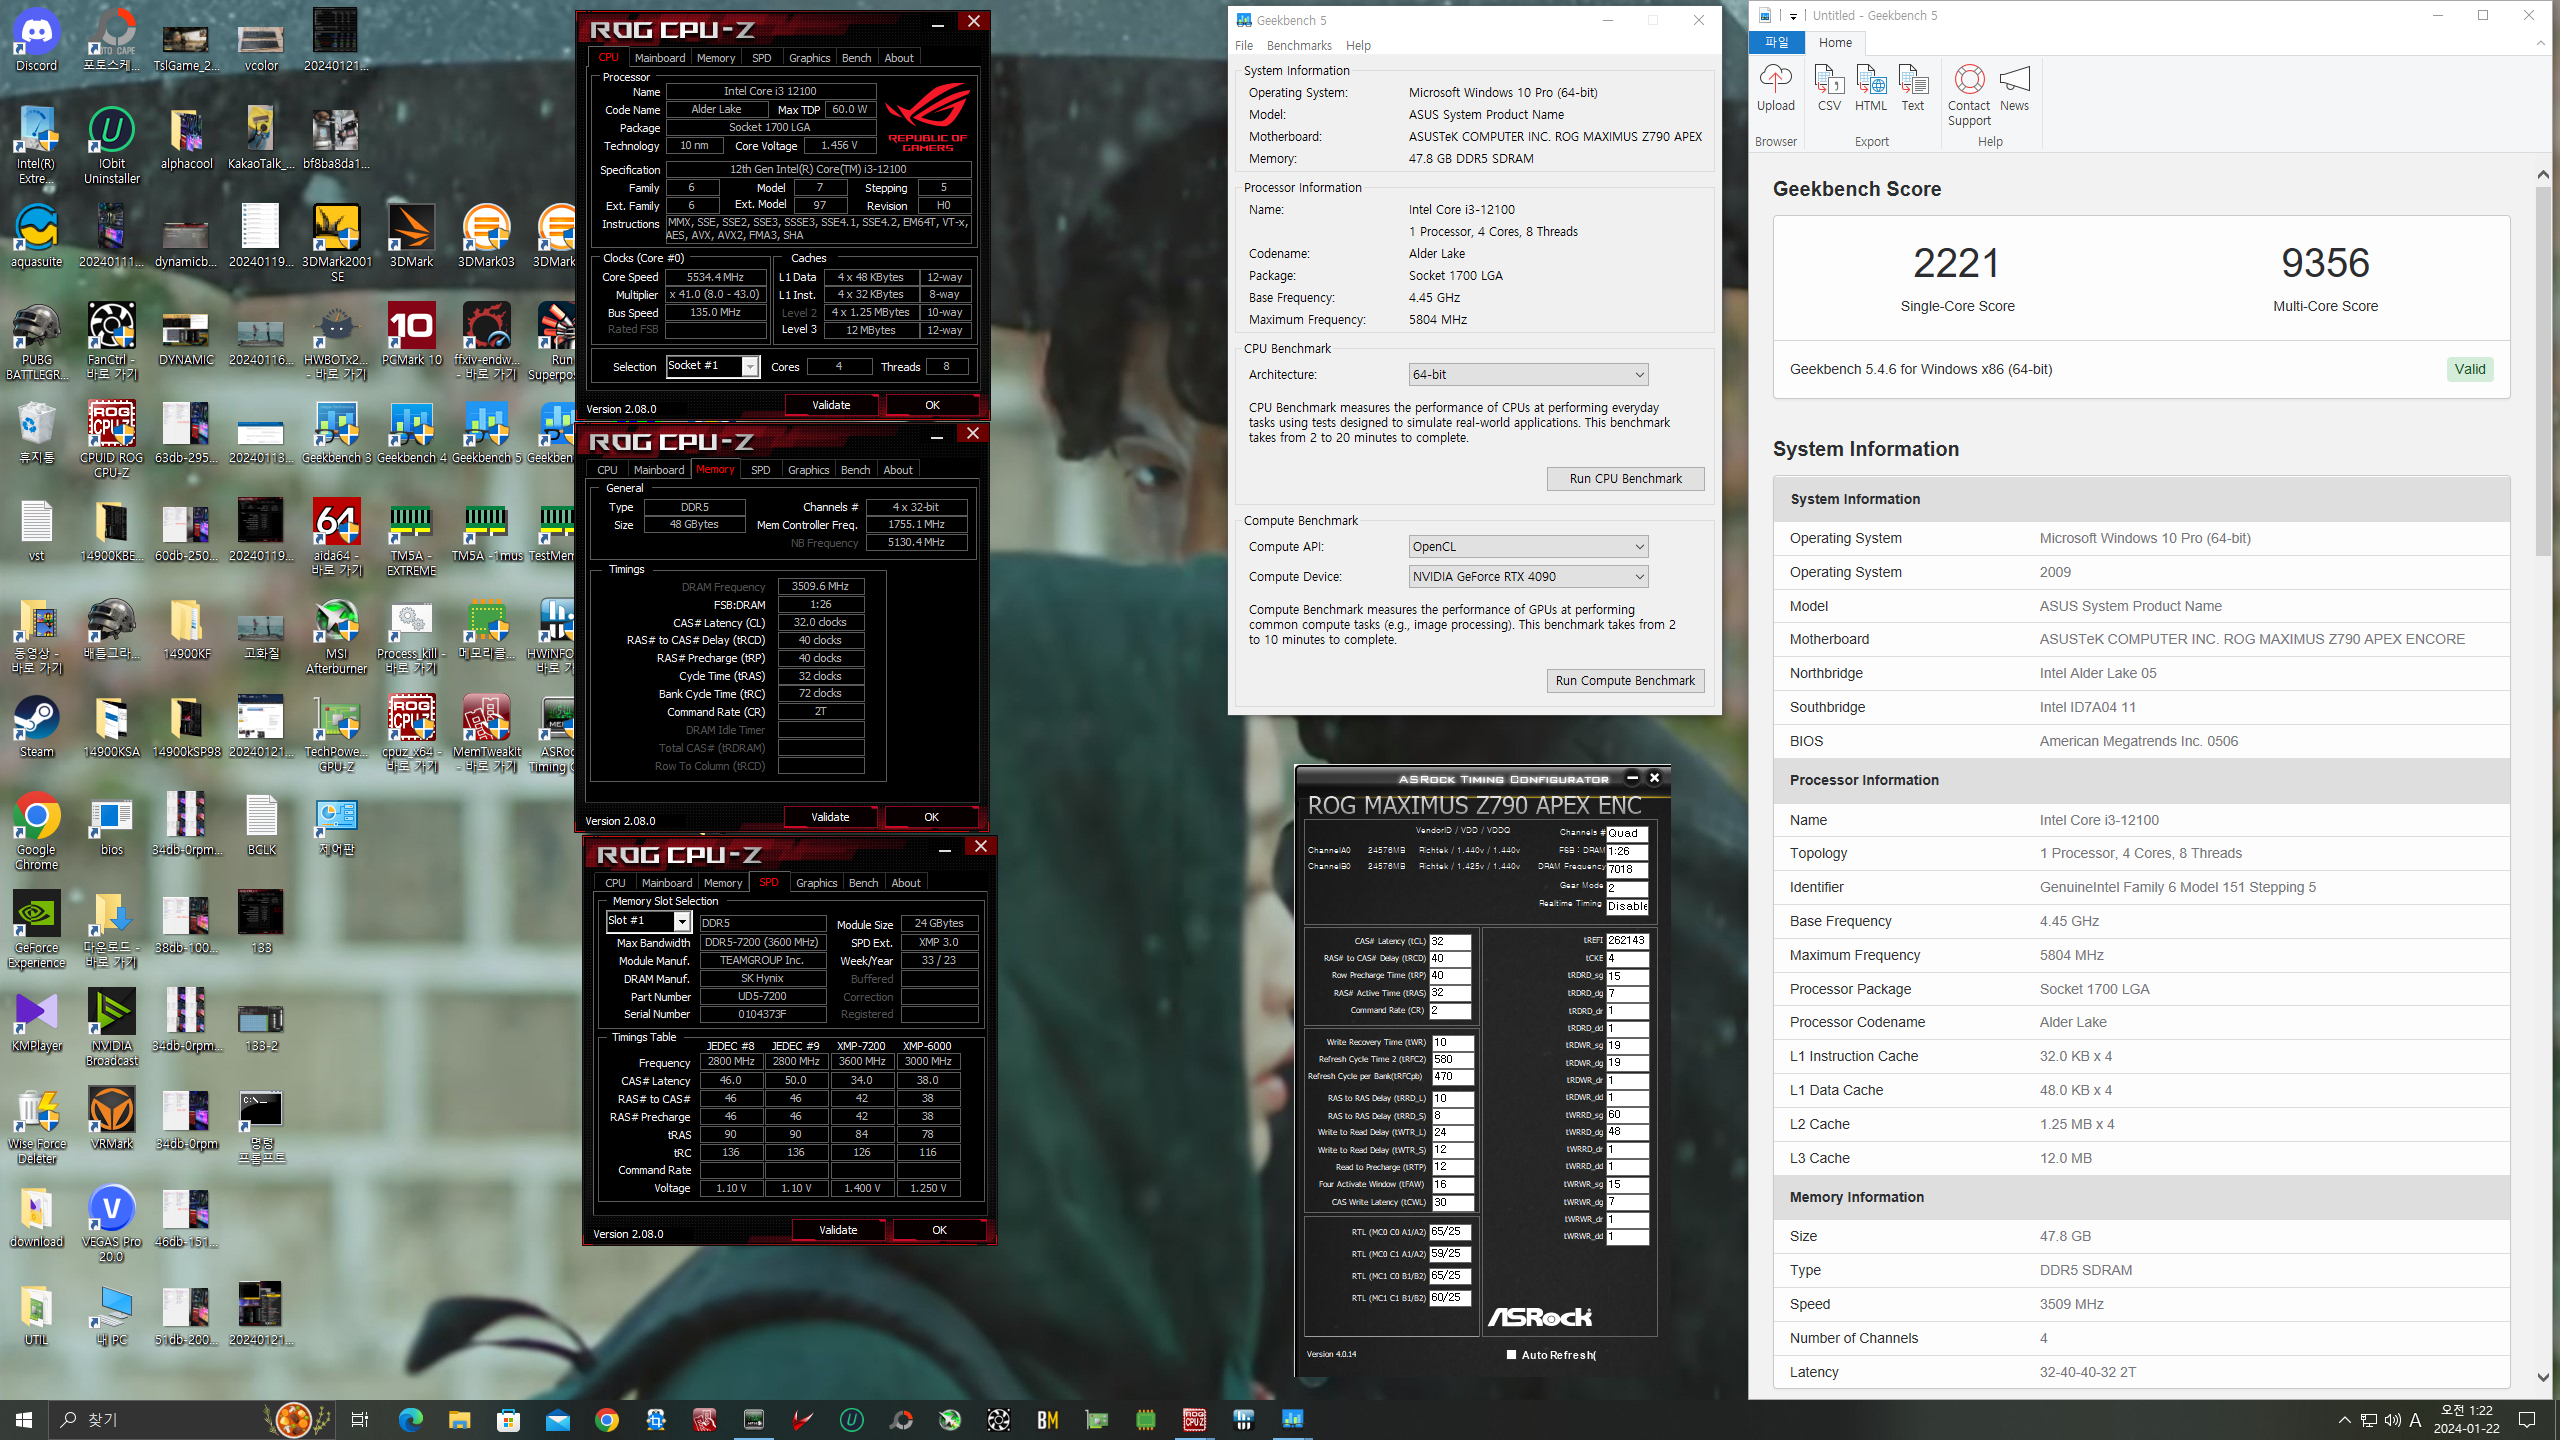Open Contact Support in Geekbench ribbon
This screenshot has width=2560, height=1440.
coord(1969,95)
